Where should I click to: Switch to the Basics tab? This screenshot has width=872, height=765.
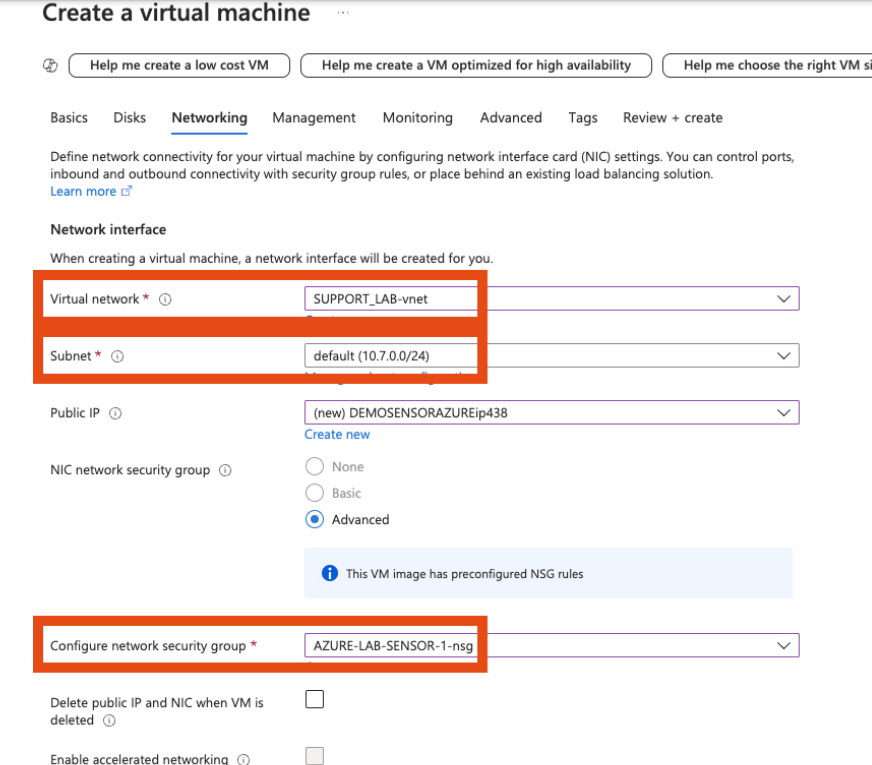[69, 118]
